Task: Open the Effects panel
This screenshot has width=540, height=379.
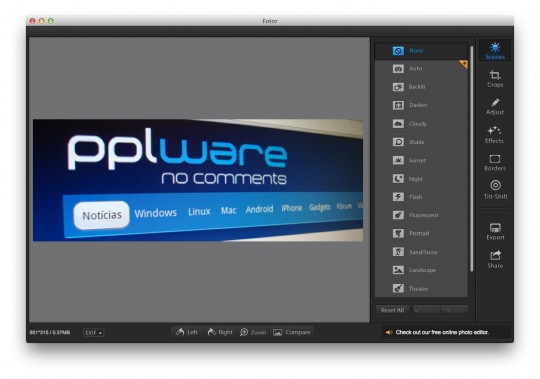Action: [x=495, y=135]
